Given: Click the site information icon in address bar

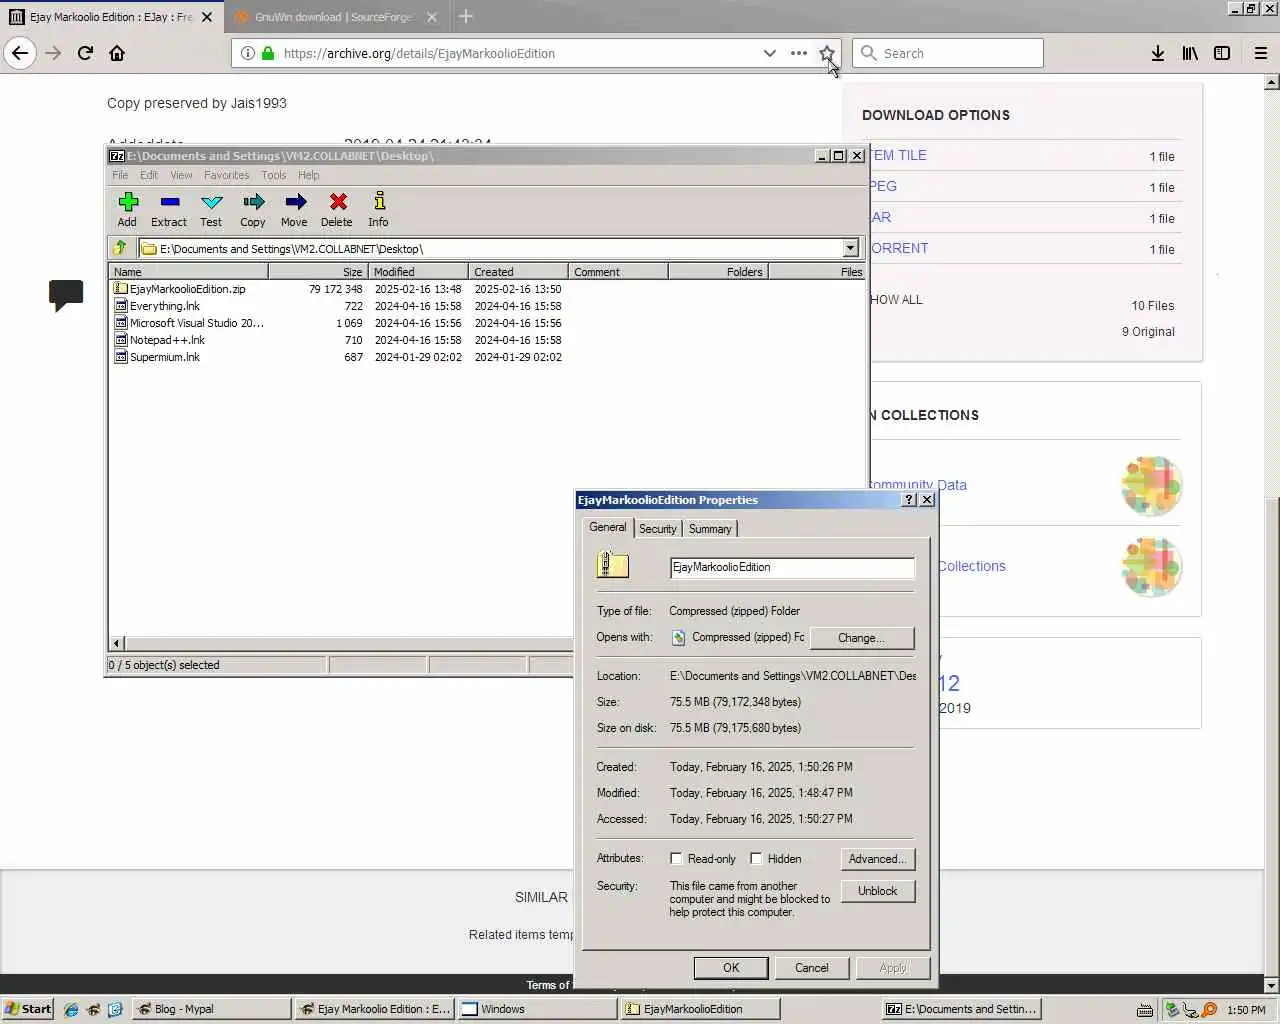Looking at the screenshot, I should tap(247, 53).
